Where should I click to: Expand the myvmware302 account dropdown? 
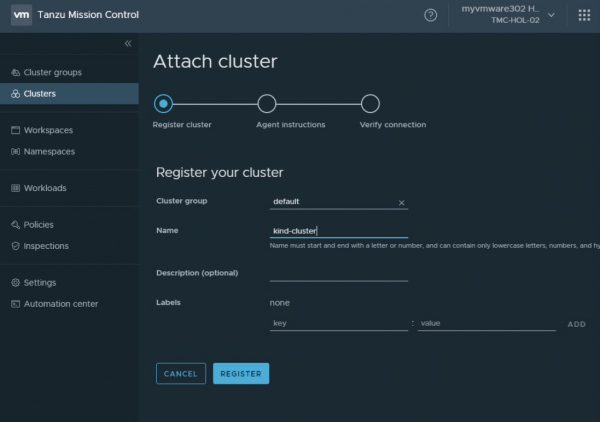point(551,15)
